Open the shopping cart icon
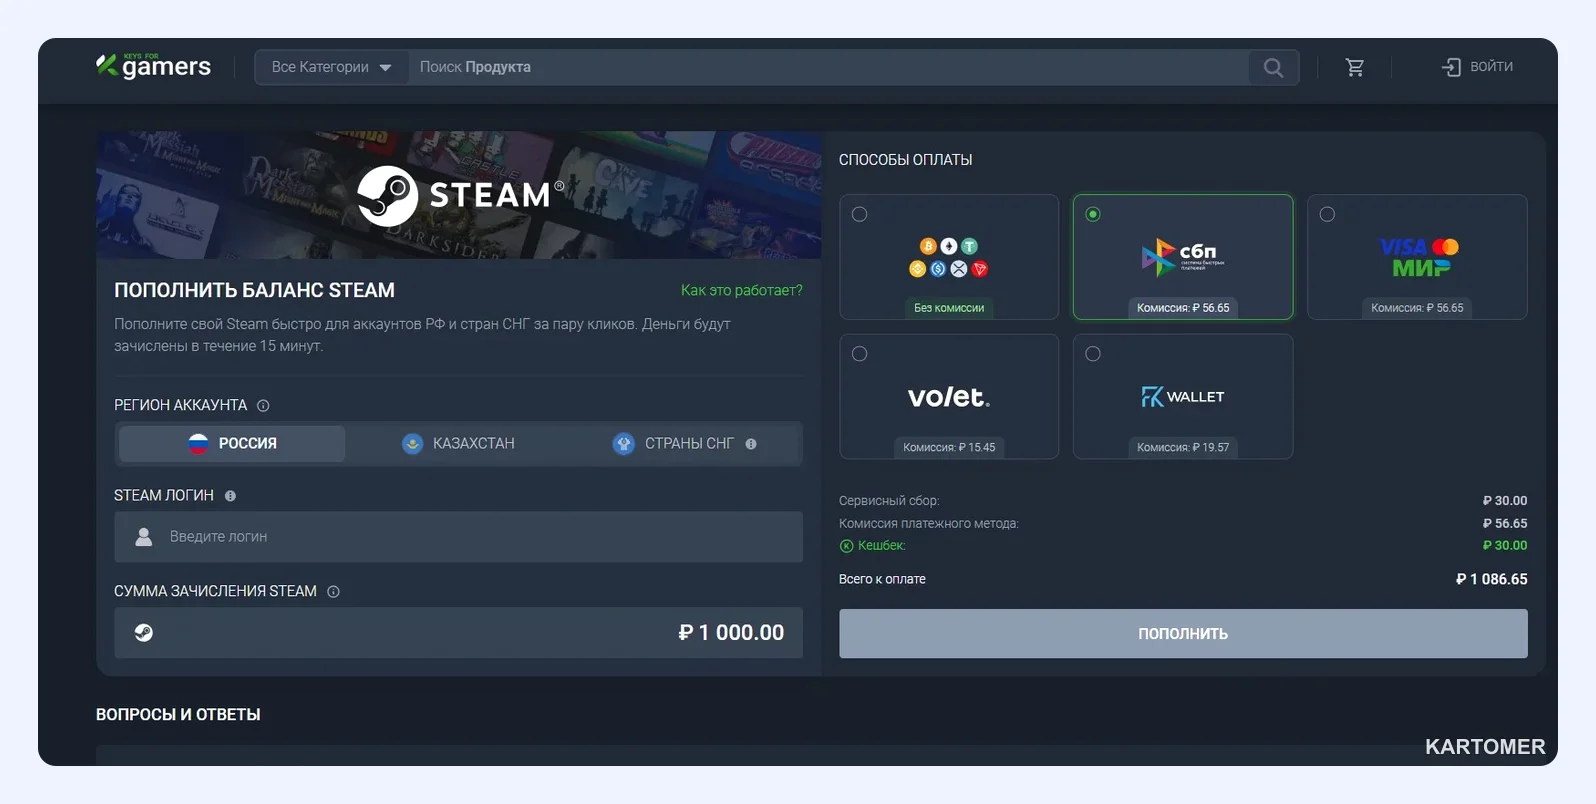 click(1355, 67)
